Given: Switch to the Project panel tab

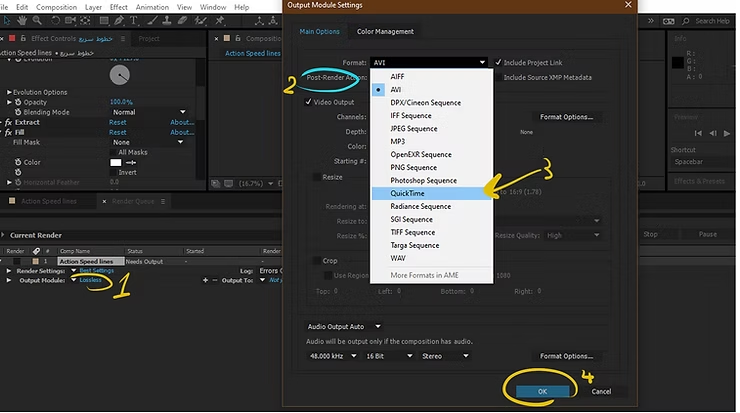Looking at the screenshot, I should point(149,39).
